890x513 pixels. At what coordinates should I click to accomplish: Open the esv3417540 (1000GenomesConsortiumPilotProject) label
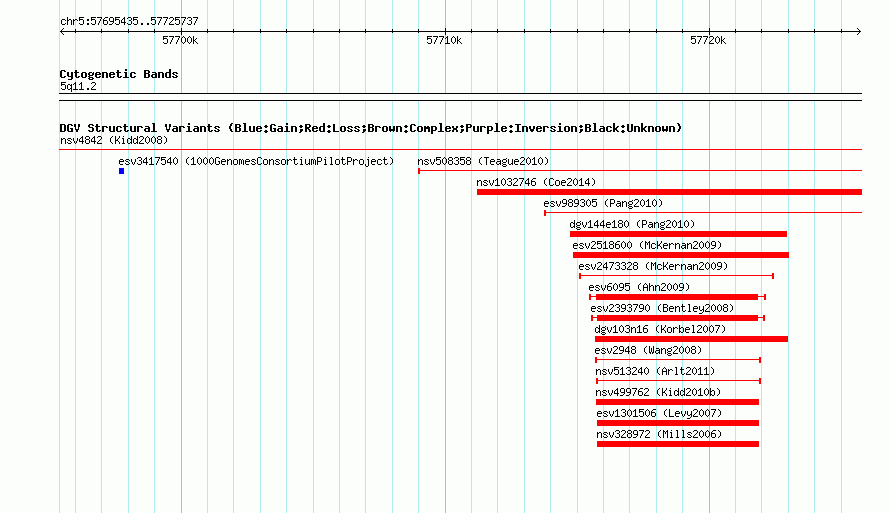(256, 161)
